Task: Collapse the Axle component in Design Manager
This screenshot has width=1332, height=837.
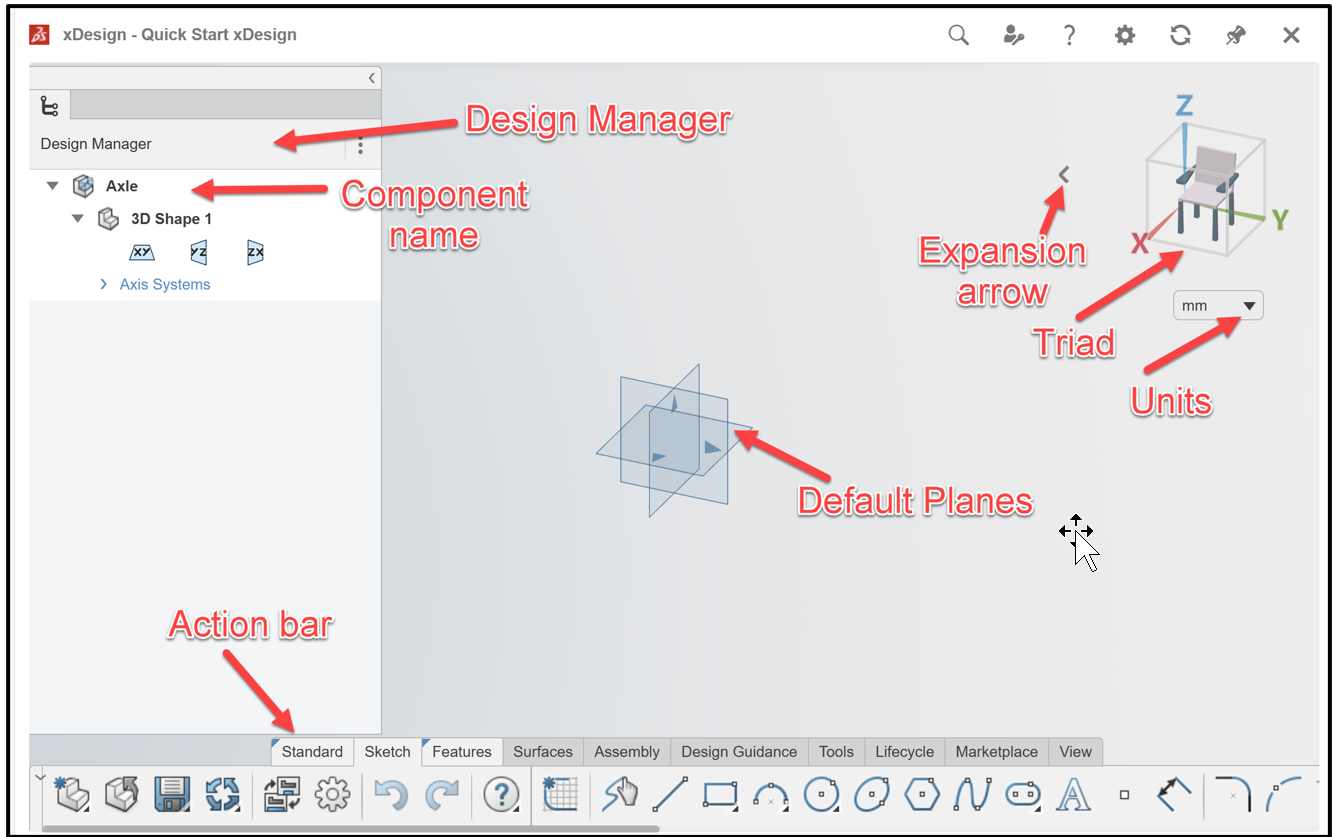Action: (52, 185)
